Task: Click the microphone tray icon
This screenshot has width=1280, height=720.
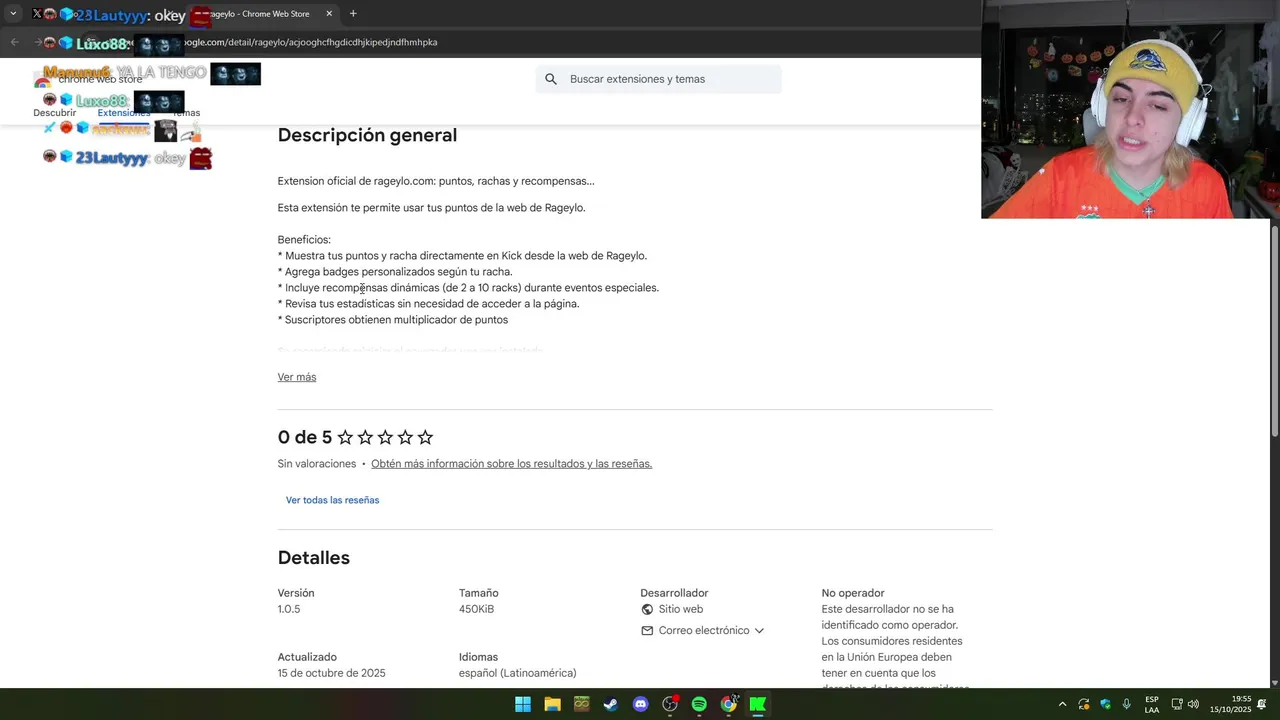Action: (1127, 704)
